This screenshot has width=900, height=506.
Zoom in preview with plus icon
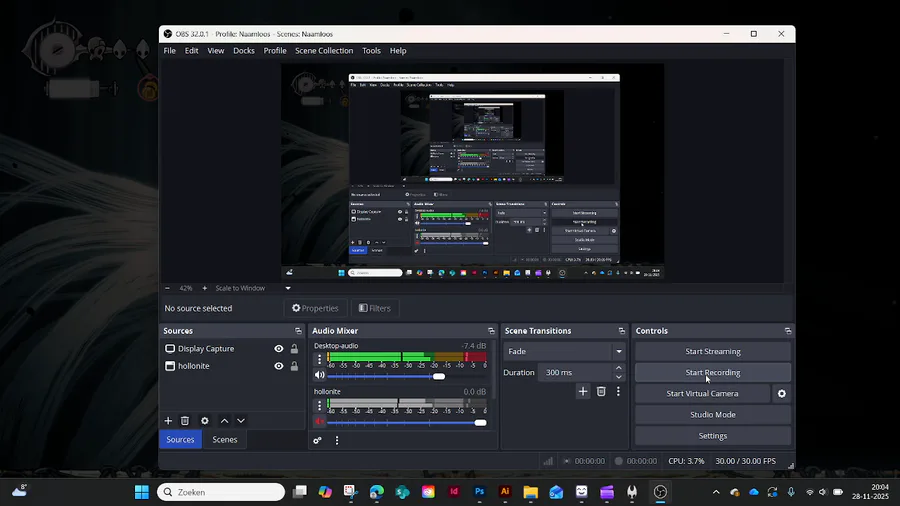[x=204, y=288]
